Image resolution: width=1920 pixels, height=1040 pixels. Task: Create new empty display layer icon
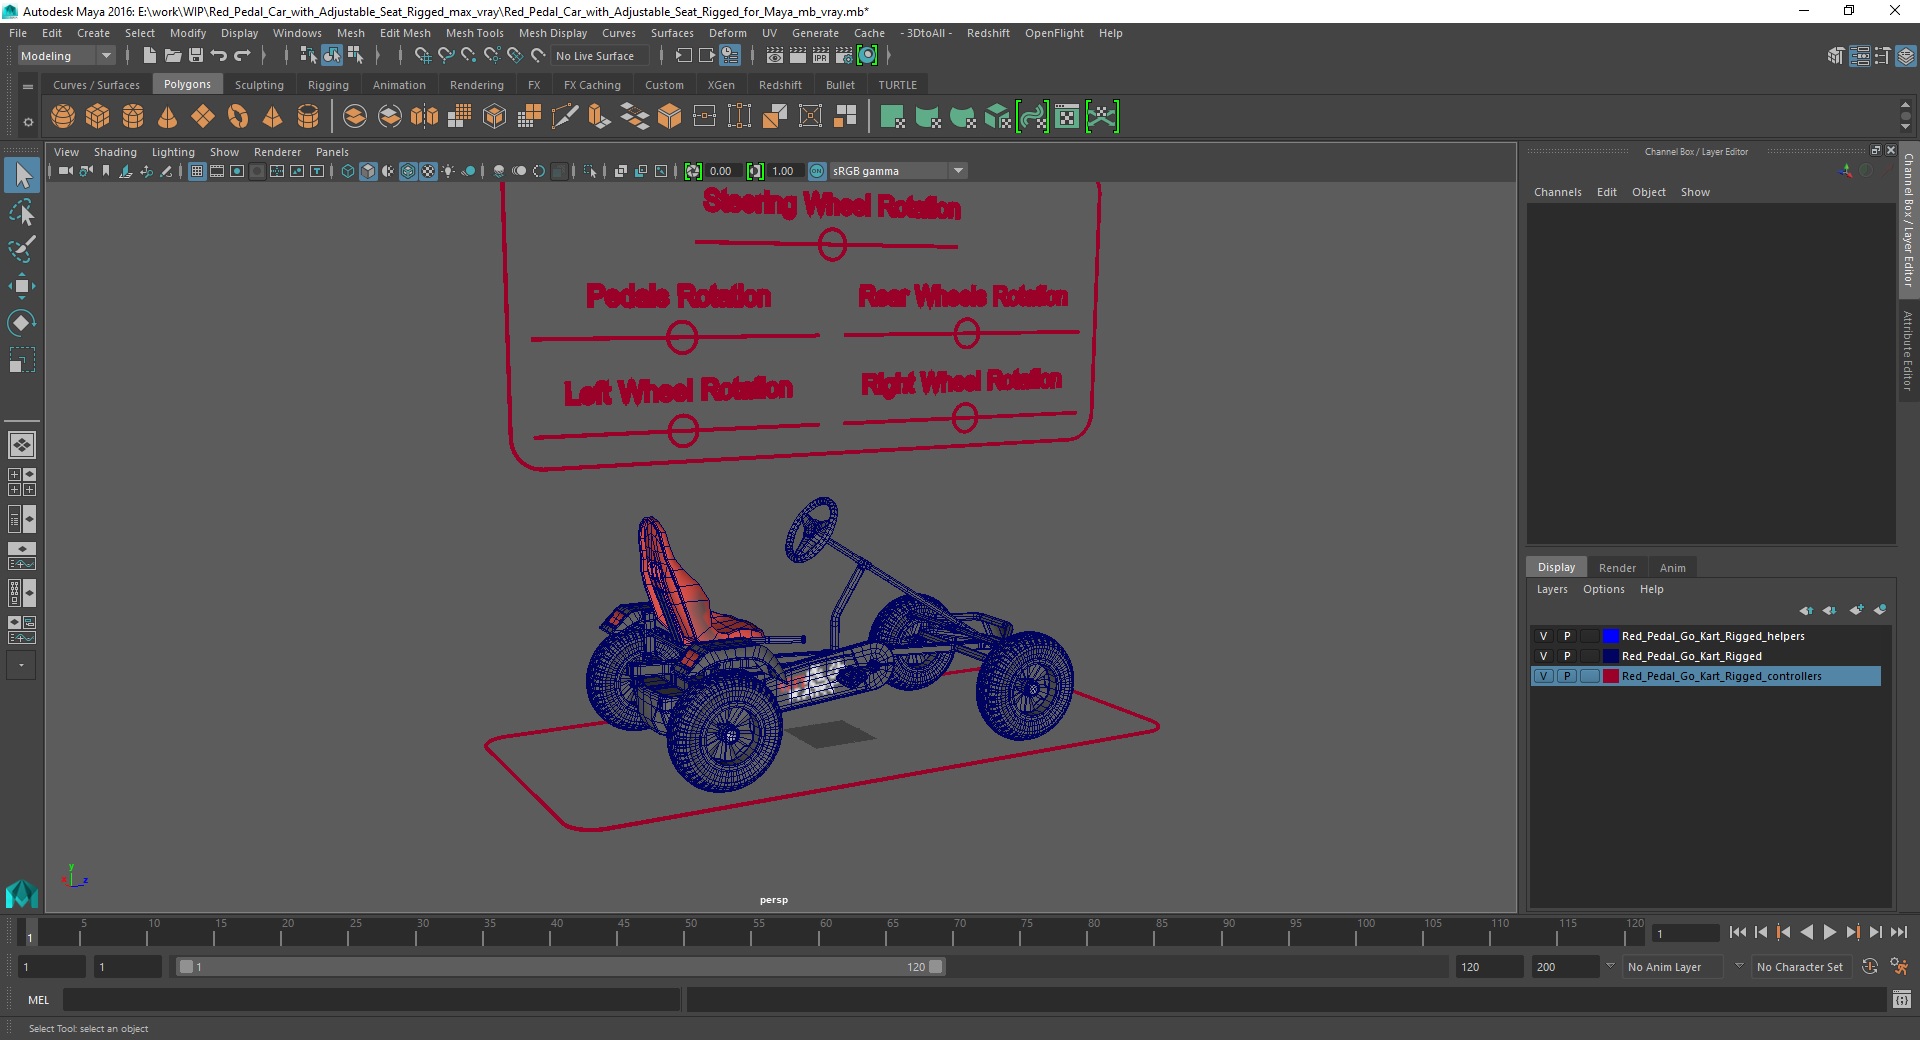(1857, 610)
